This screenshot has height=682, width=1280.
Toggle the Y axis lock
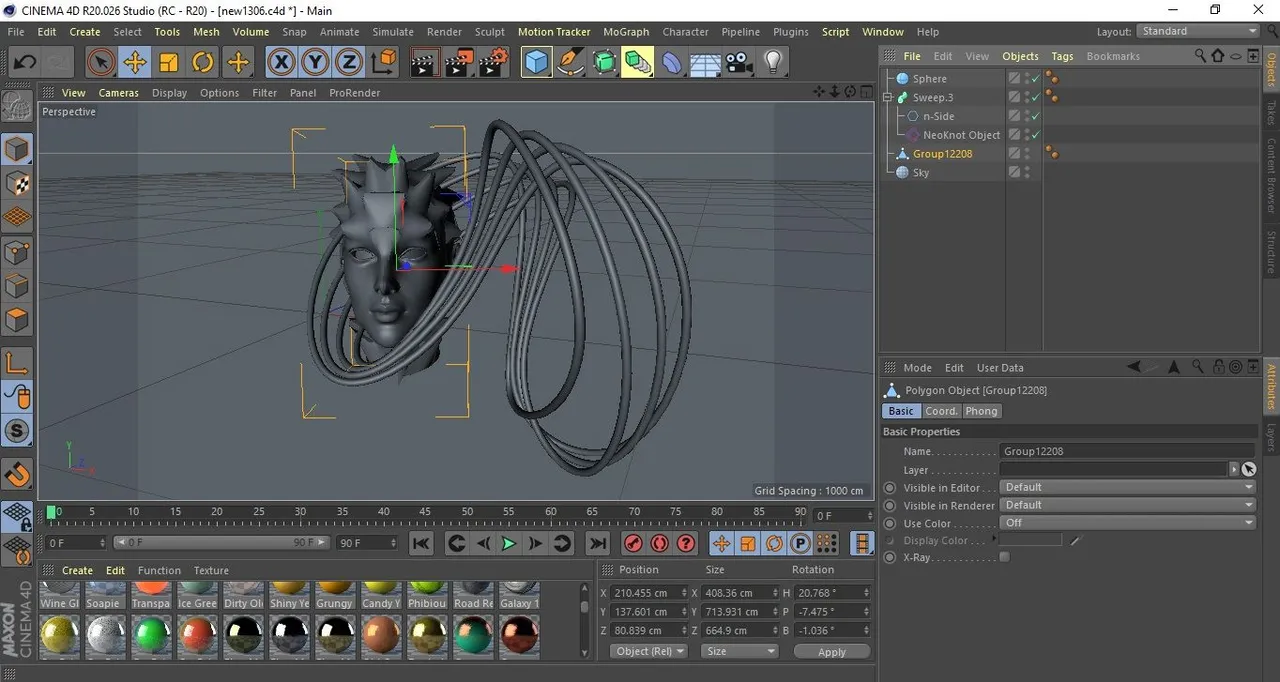[x=316, y=62]
